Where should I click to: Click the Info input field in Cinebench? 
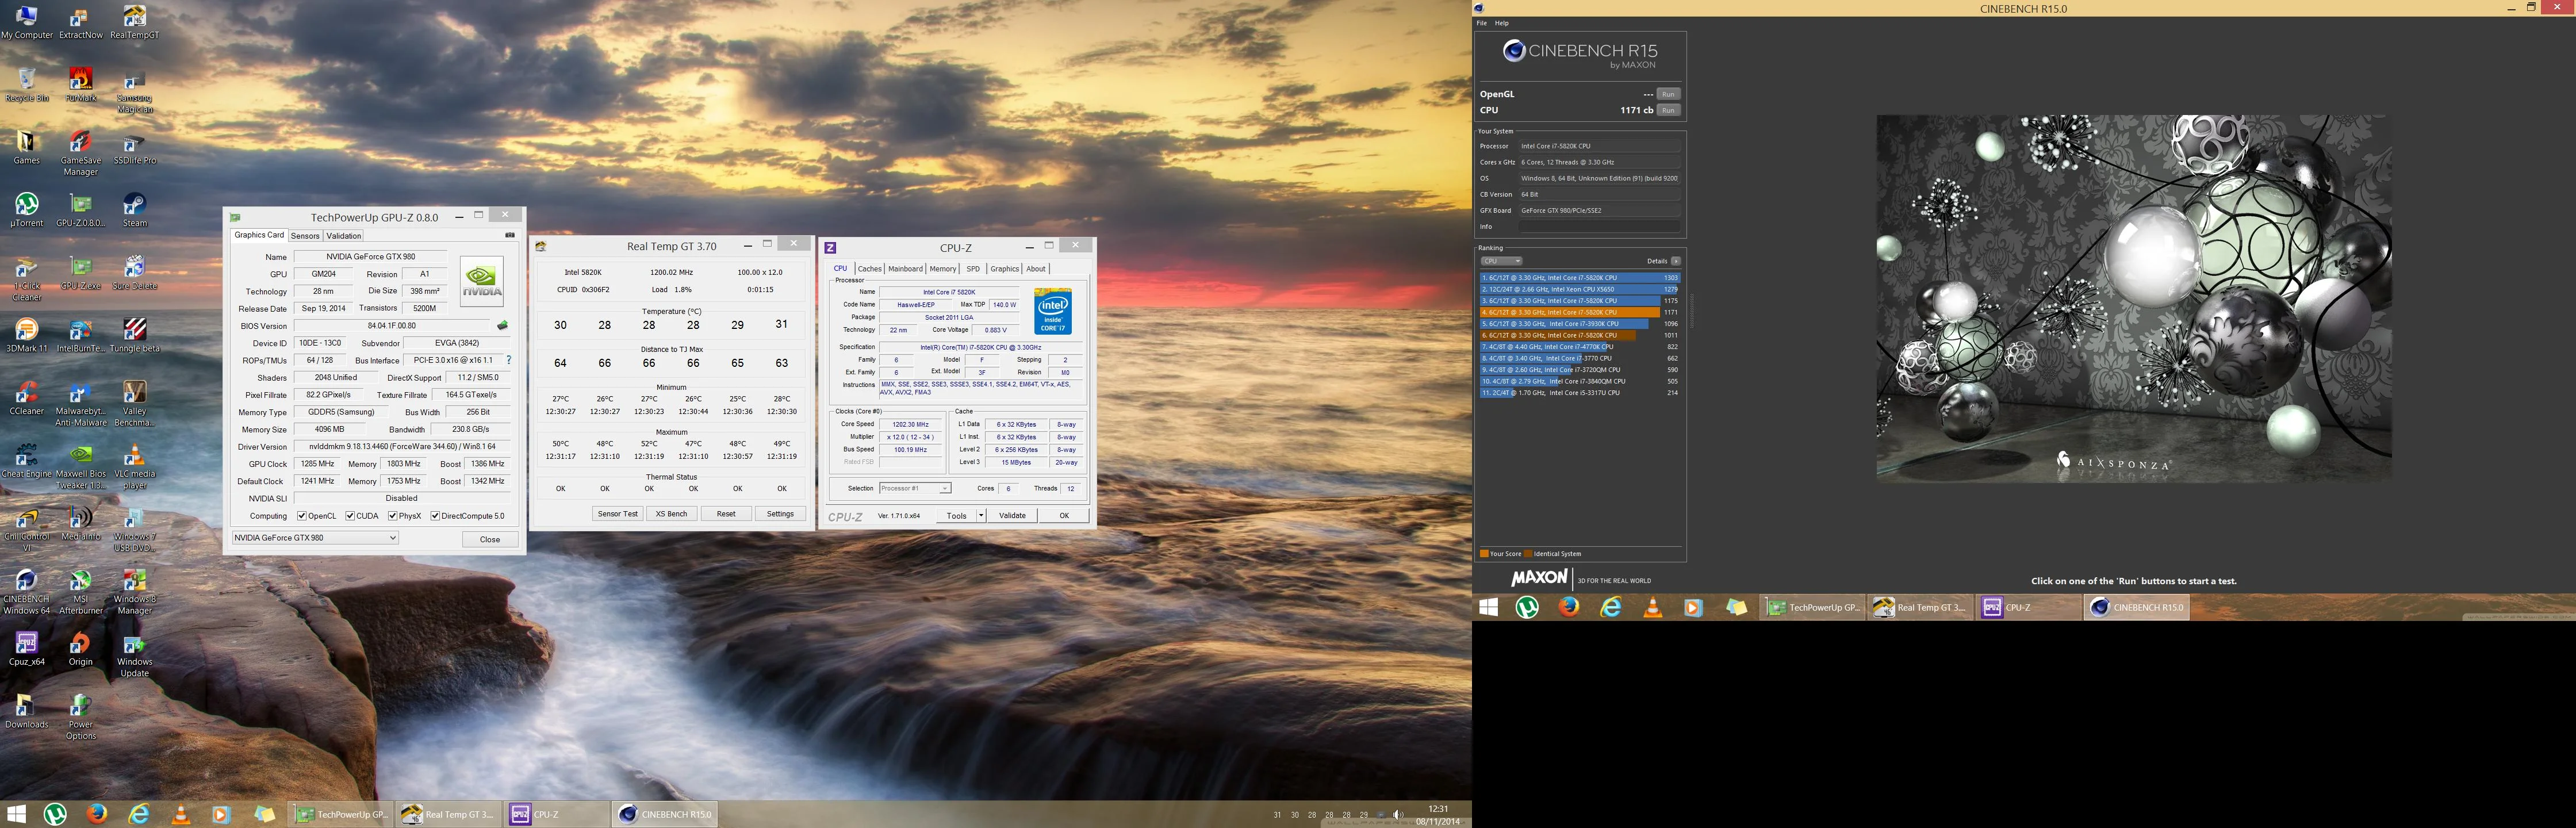(1599, 227)
